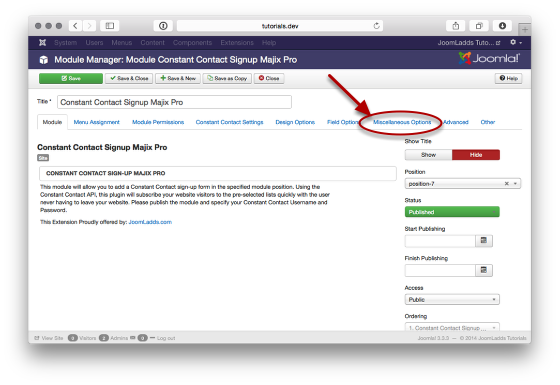Open the Safari downloads icon
560x385 pixels.
click(x=502, y=26)
